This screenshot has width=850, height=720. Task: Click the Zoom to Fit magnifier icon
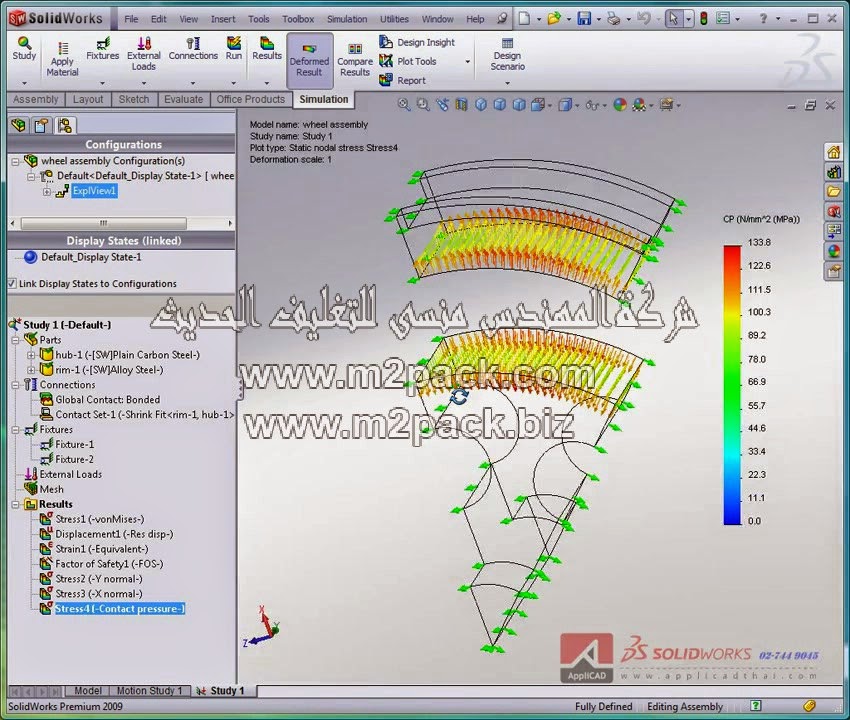click(x=403, y=105)
